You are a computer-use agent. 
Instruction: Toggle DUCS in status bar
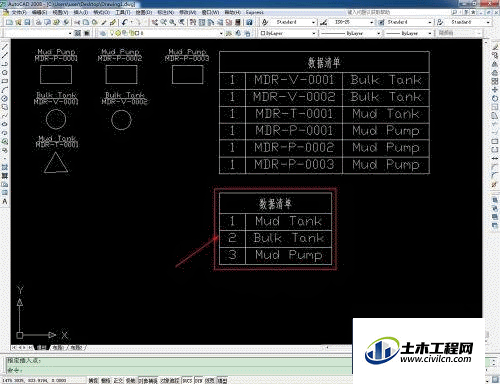click(x=187, y=380)
